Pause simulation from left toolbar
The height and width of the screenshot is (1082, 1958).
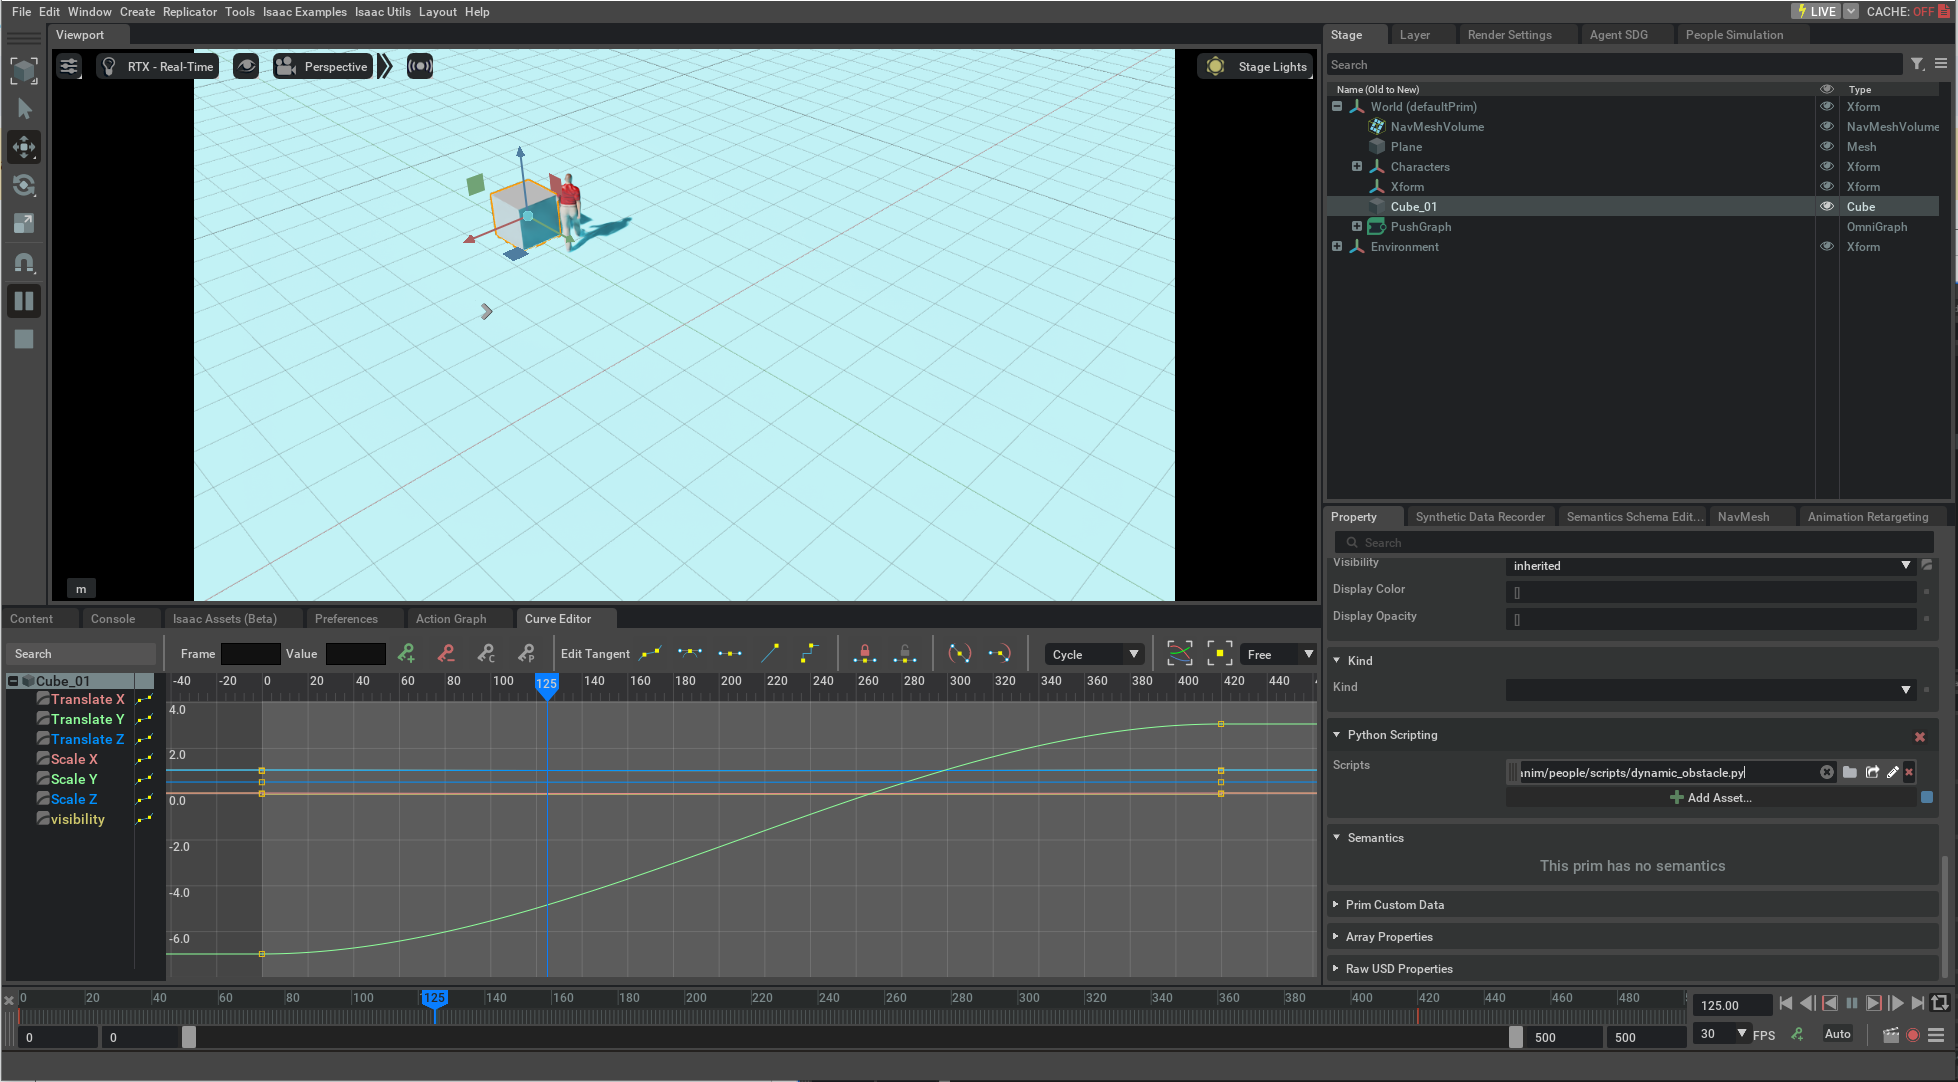(x=24, y=301)
